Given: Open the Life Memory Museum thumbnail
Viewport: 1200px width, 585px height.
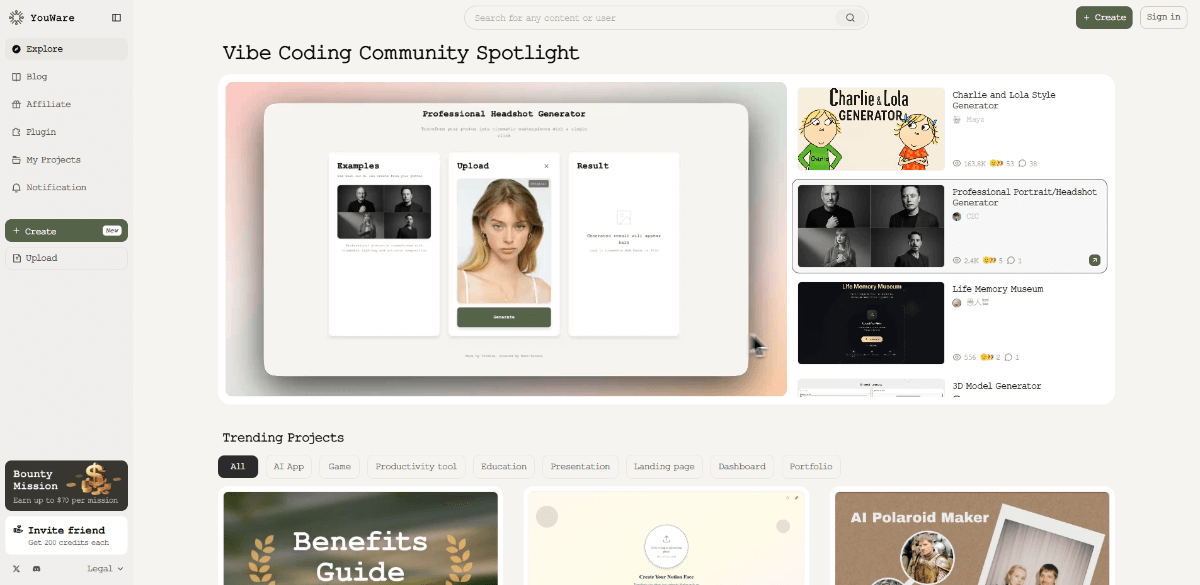Looking at the screenshot, I should point(871,323).
